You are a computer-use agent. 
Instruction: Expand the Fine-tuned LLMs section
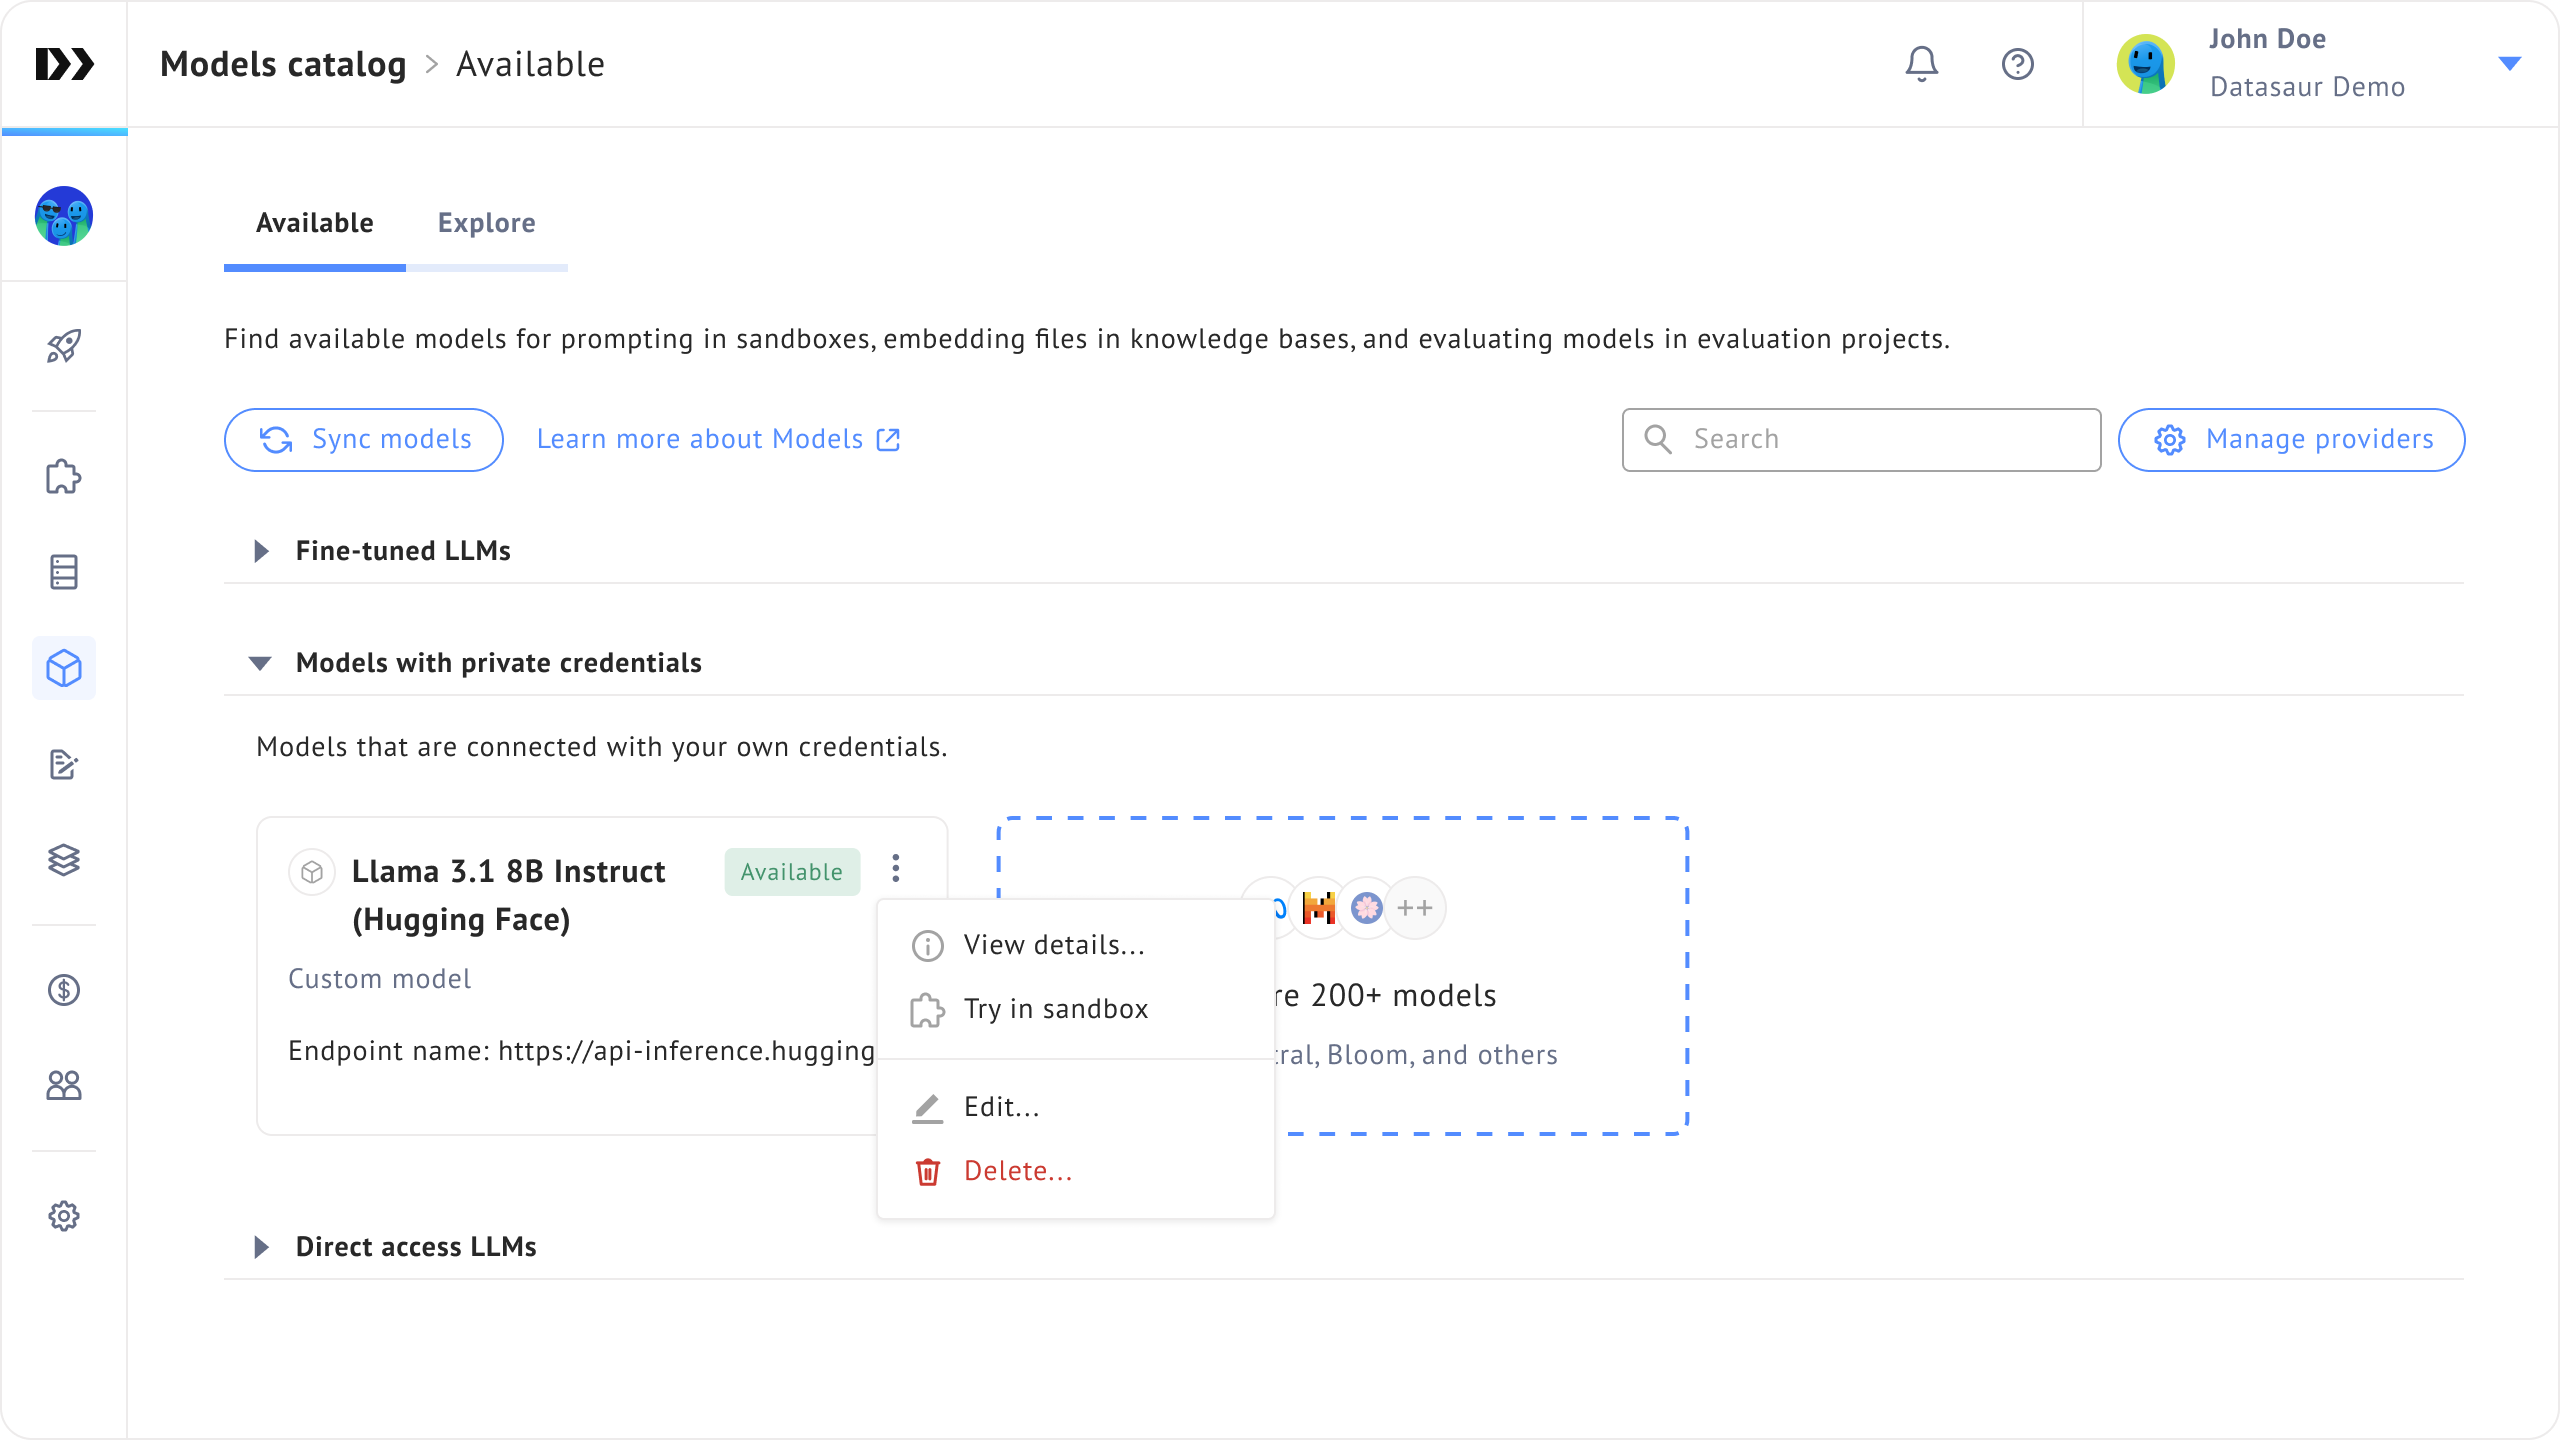coord(262,551)
